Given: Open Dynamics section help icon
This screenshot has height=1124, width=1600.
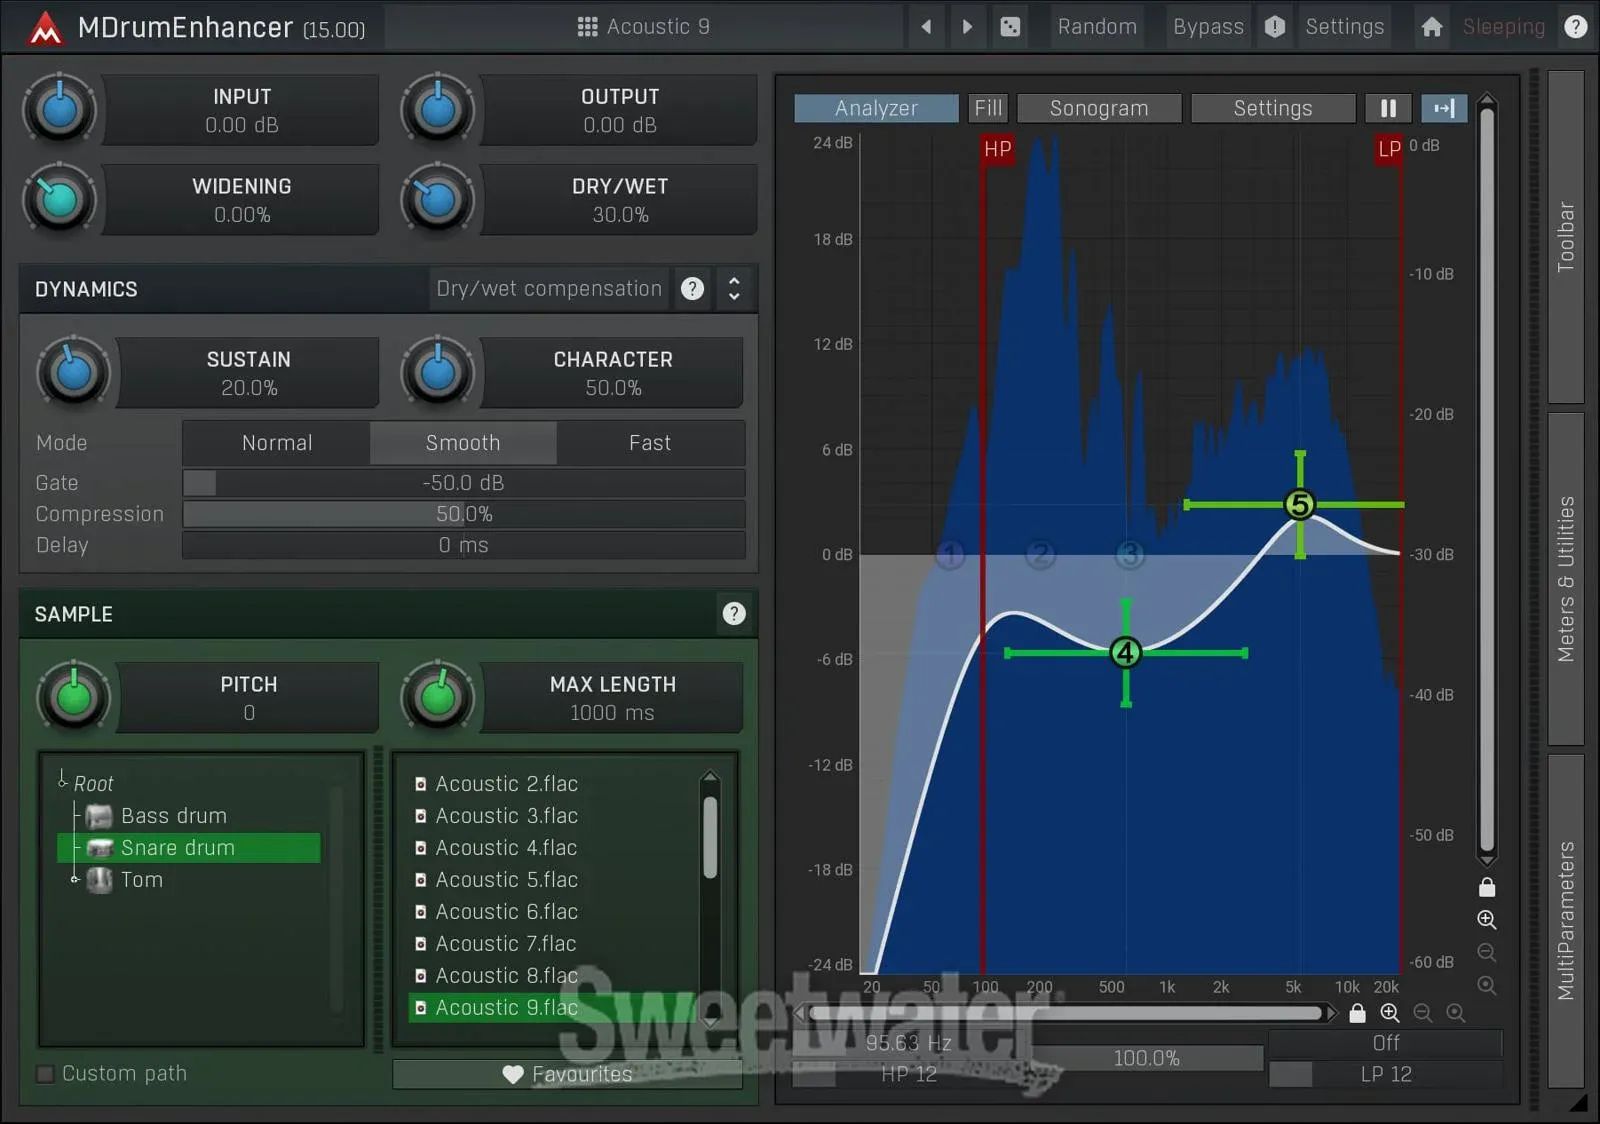Looking at the screenshot, I should tap(692, 289).
